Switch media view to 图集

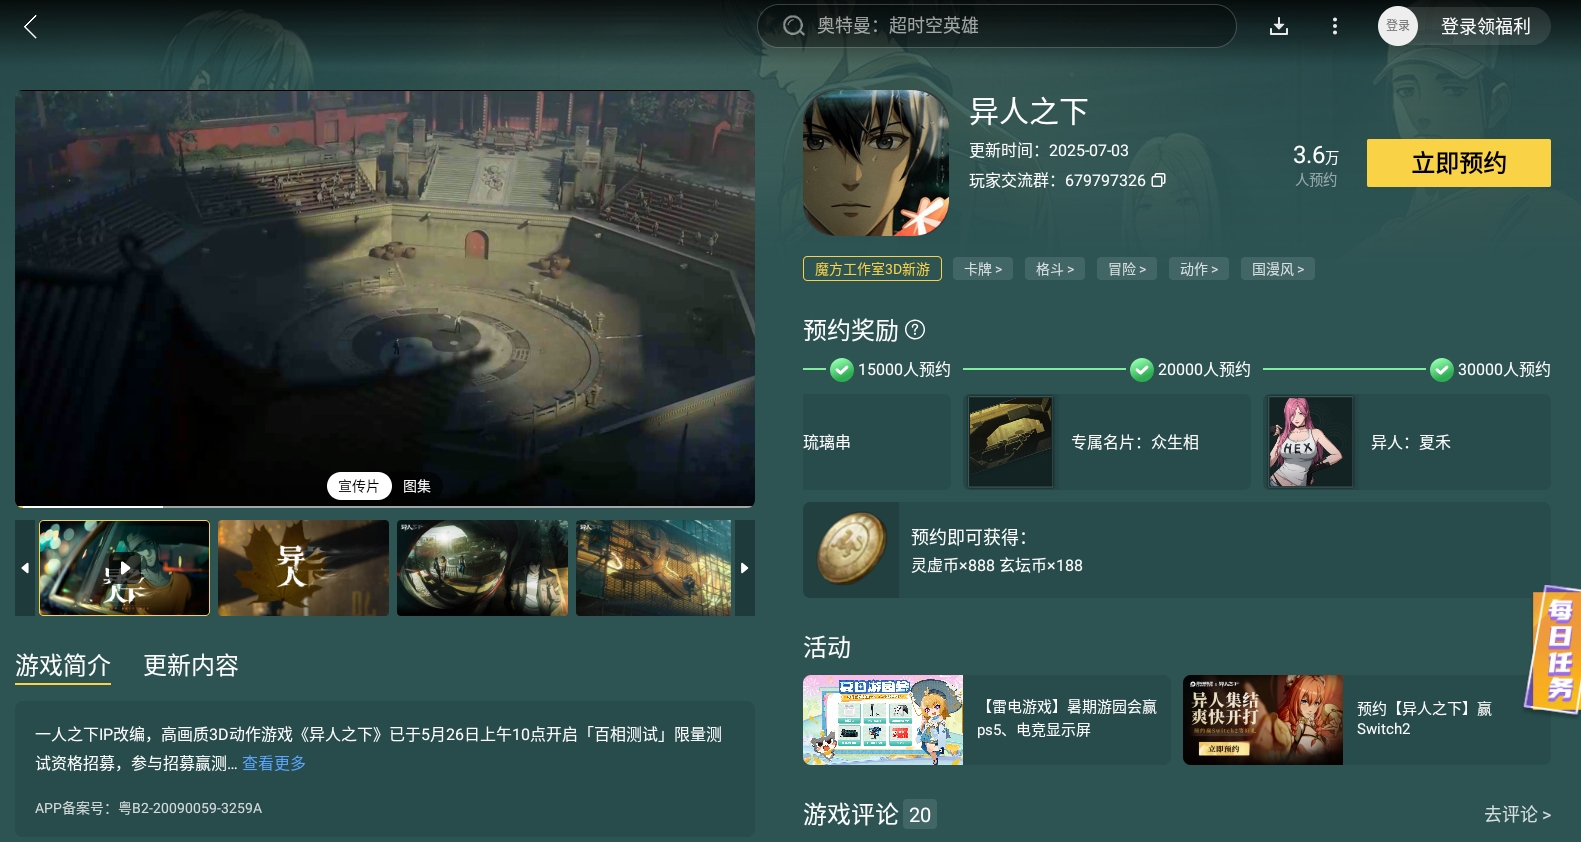[417, 486]
